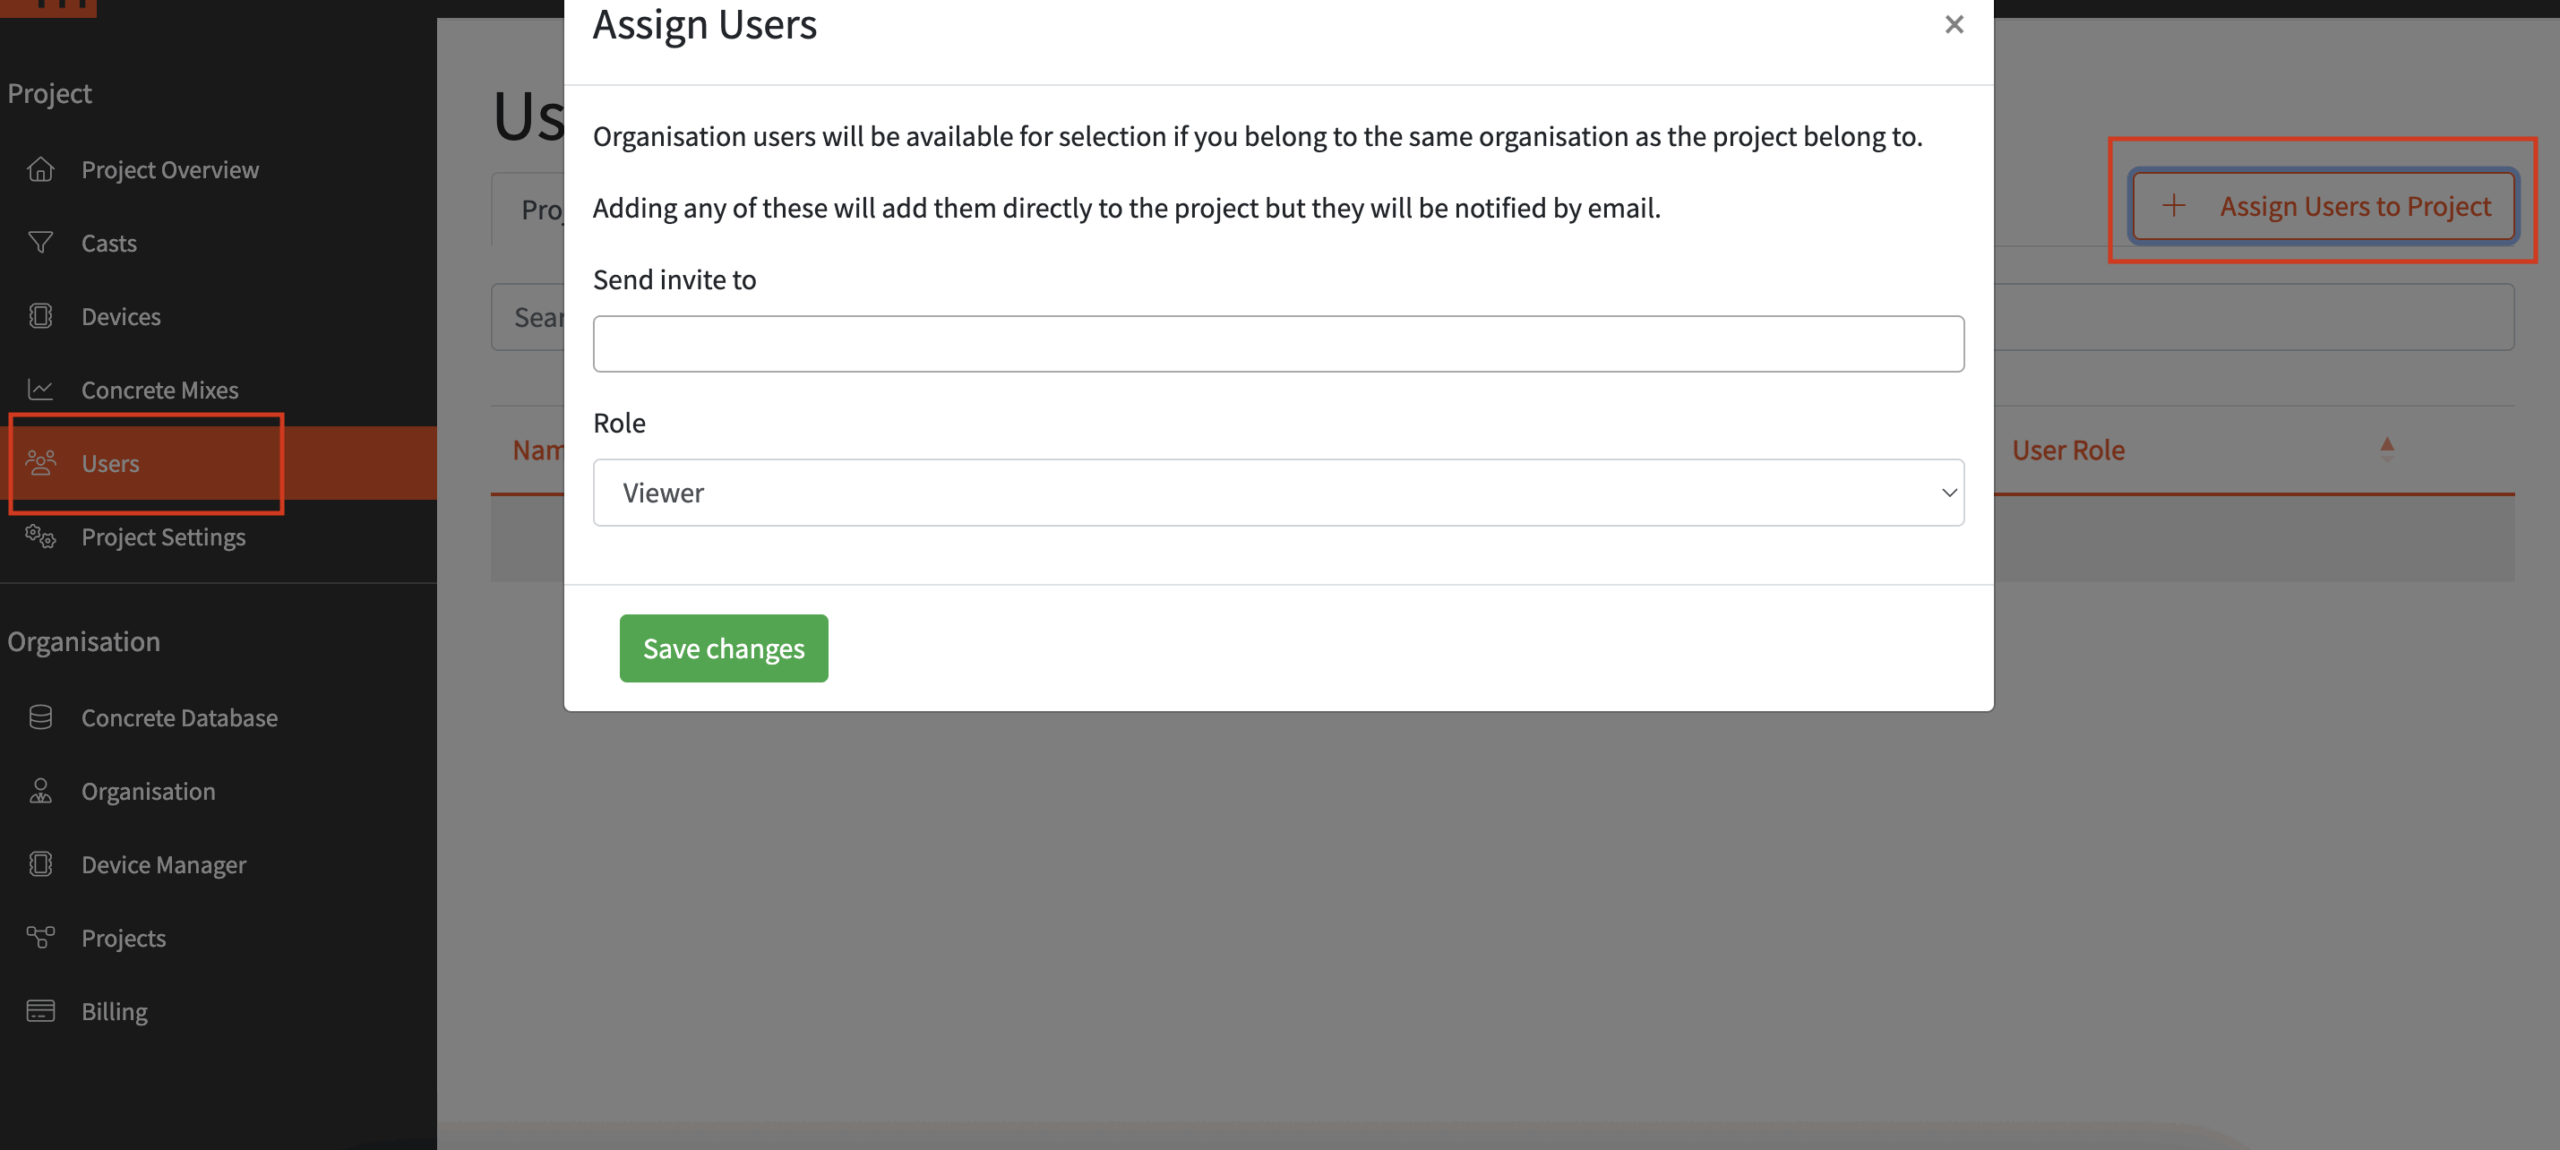The image size is (2560, 1150).
Task: Click Assign Users to Project button
Action: click(2323, 206)
